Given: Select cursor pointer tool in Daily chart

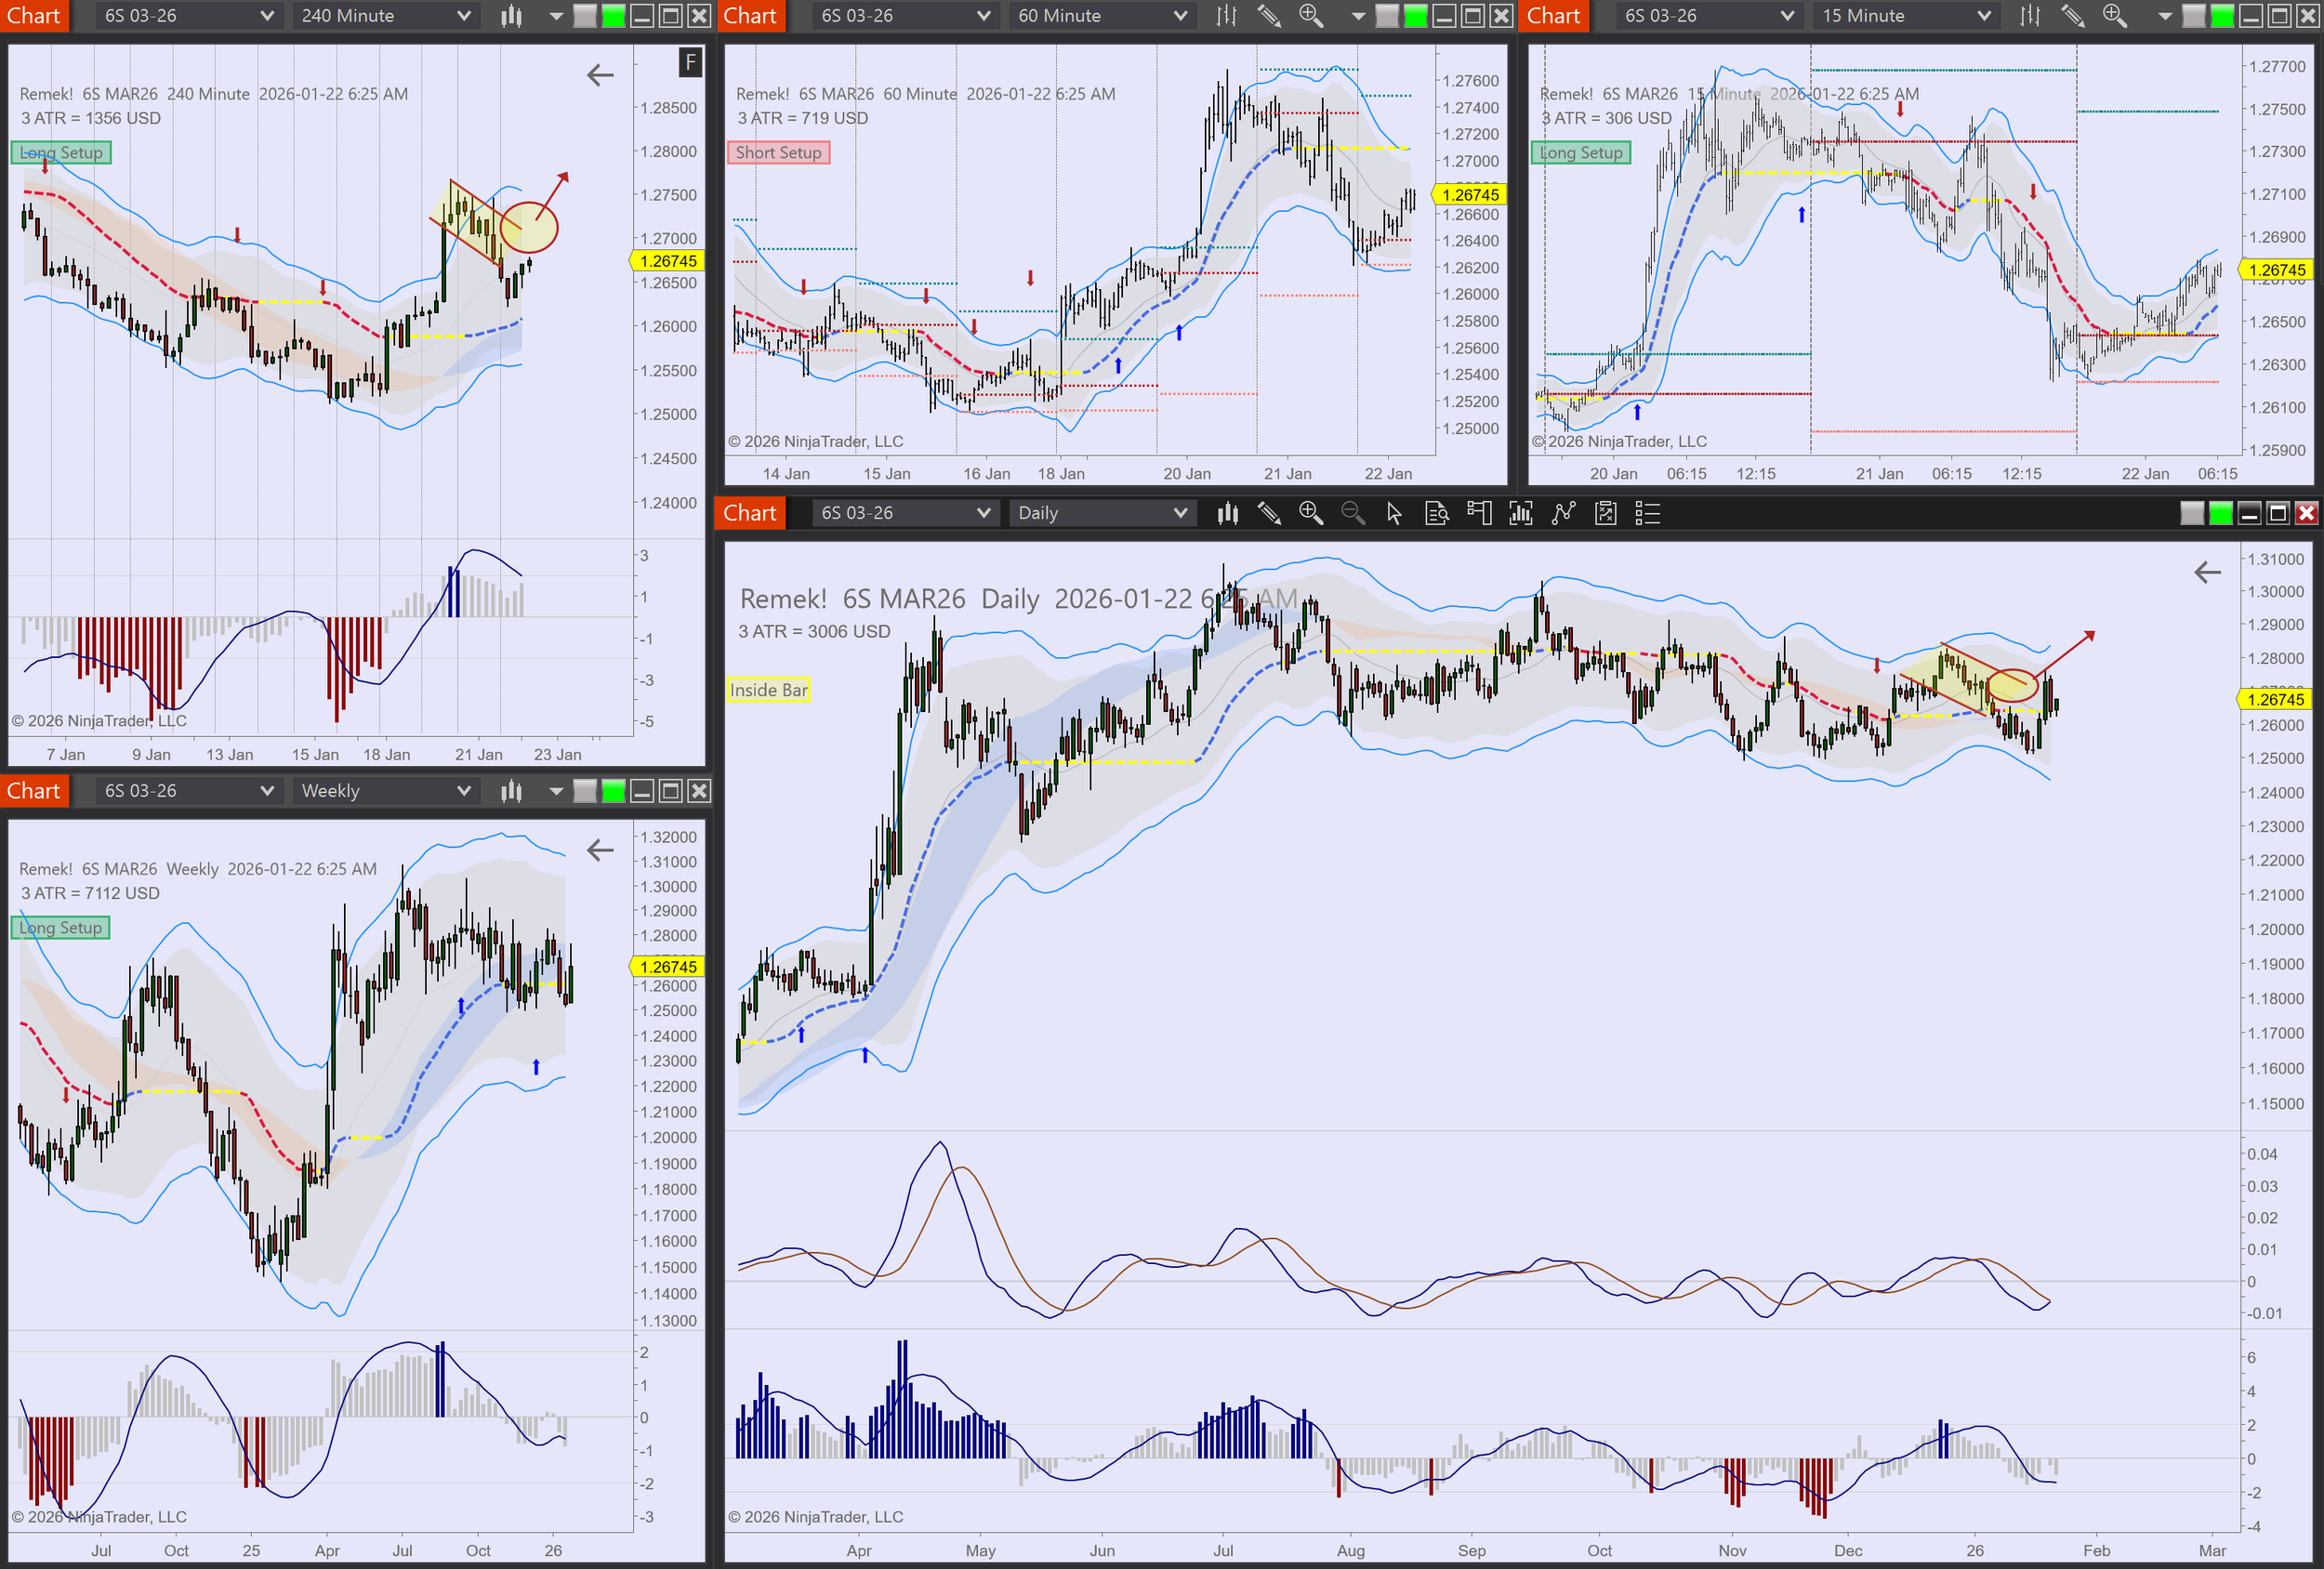Looking at the screenshot, I should click(x=1394, y=513).
